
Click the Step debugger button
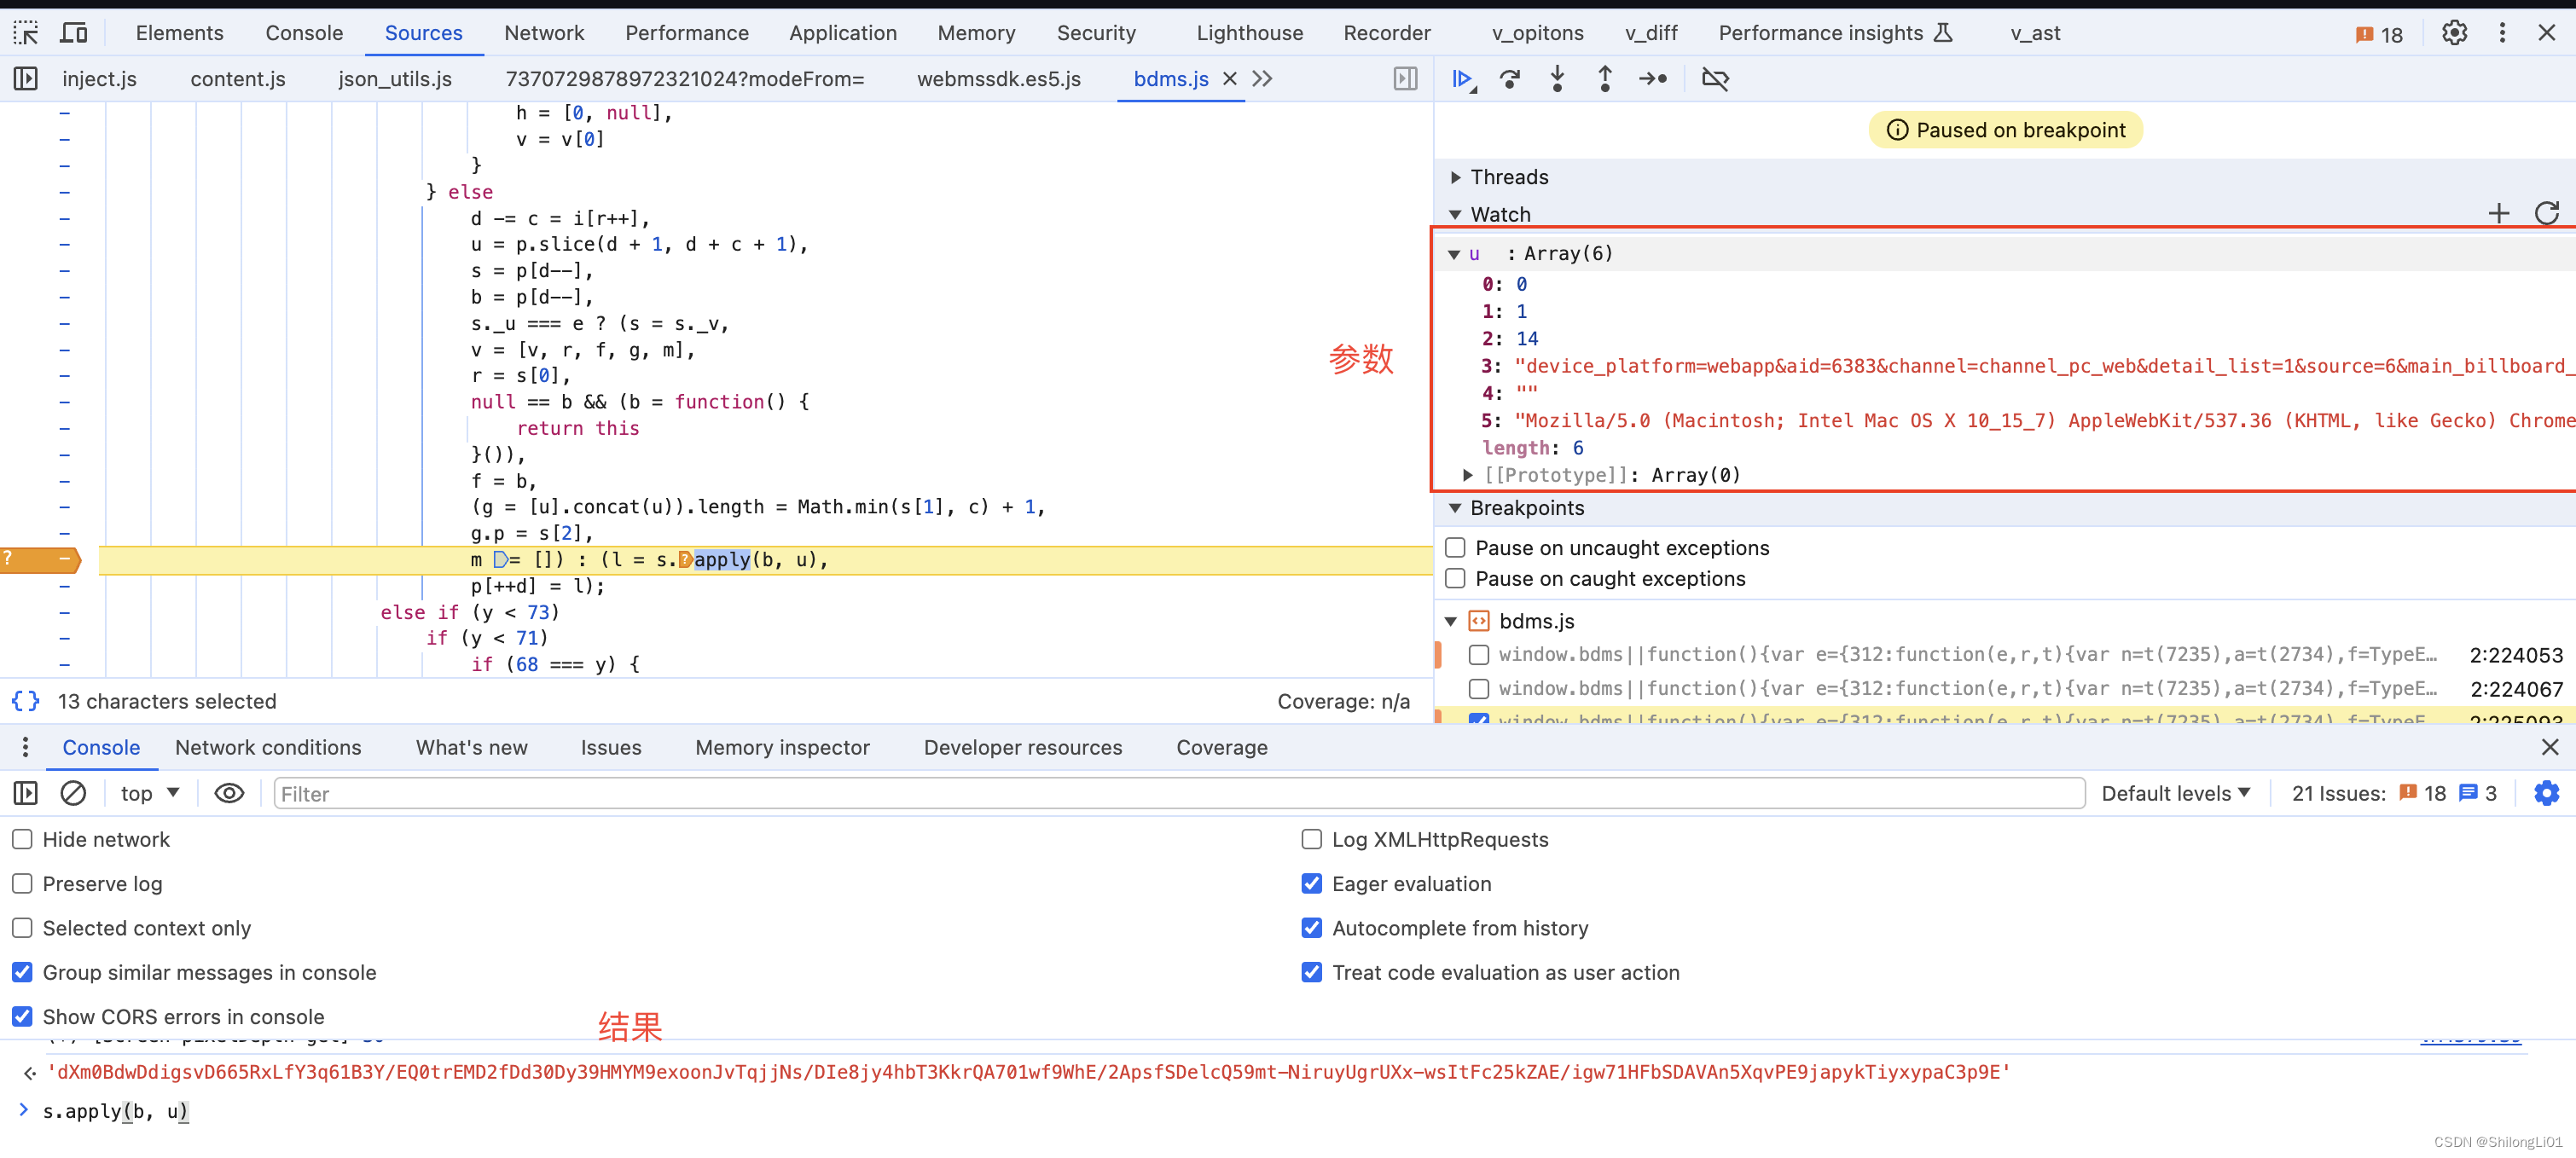[x=1653, y=79]
